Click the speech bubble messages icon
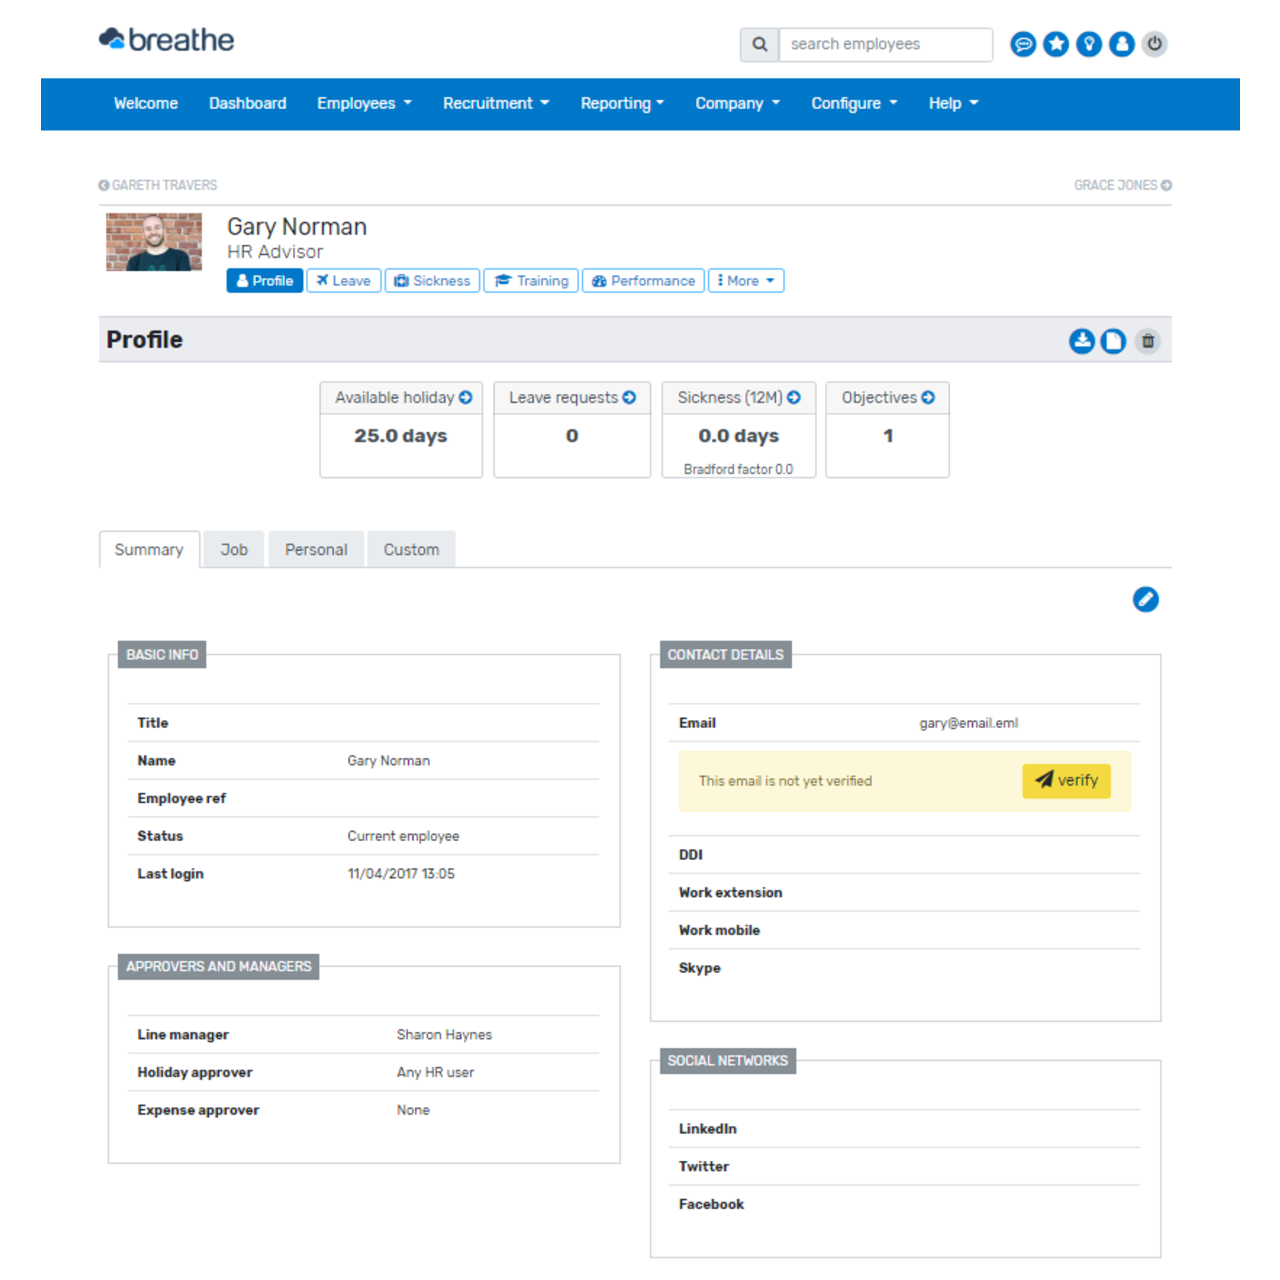Image resolution: width=1280 pixels, height=1280 pixels. click(x=1023, y=44)
